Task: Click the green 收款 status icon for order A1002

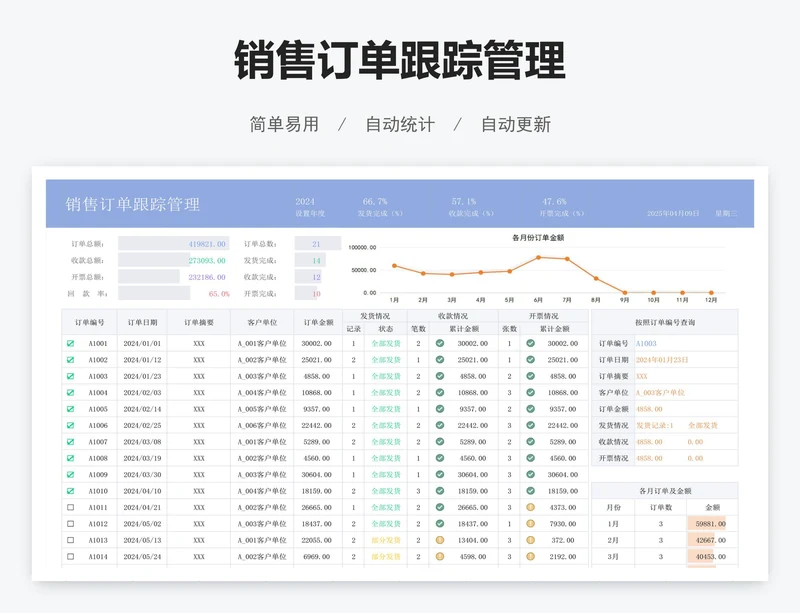Action: (x=440, y=360)
